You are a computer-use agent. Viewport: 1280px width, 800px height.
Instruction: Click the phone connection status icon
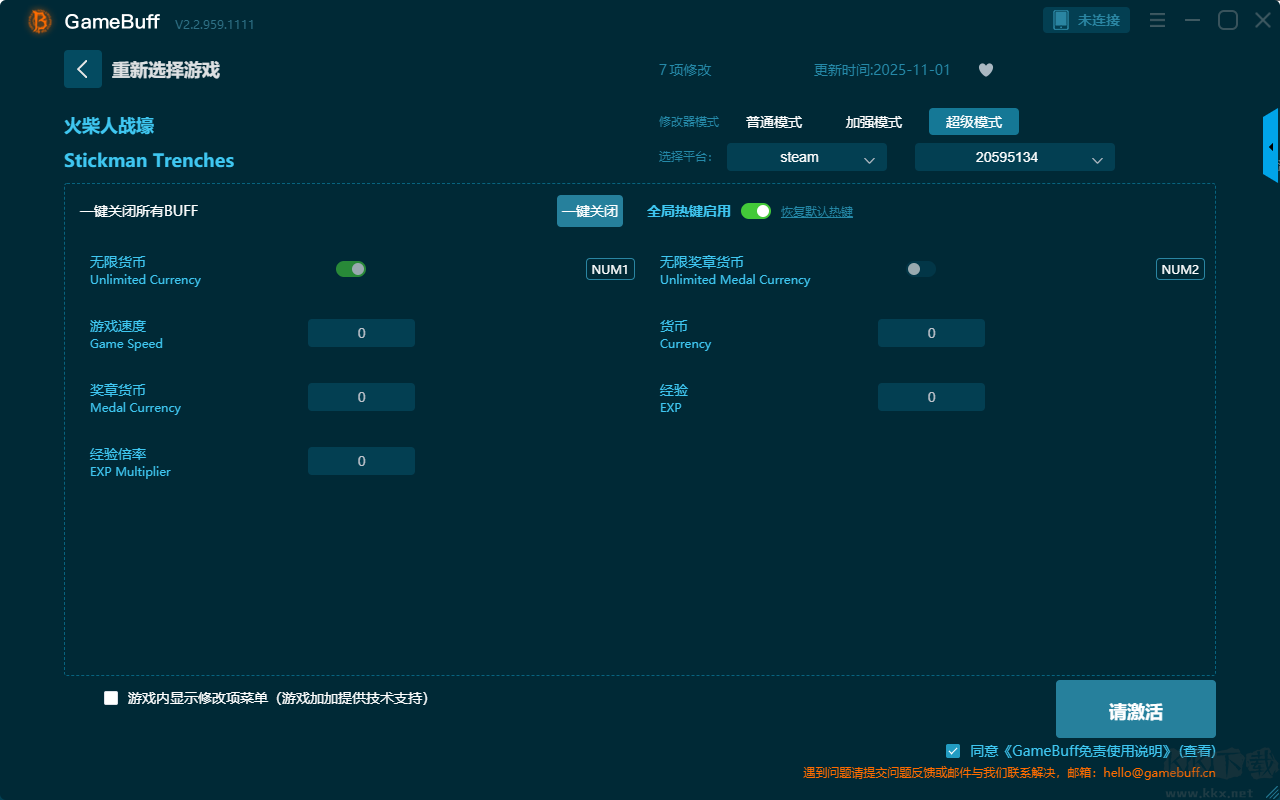[x=1061, y=21]
